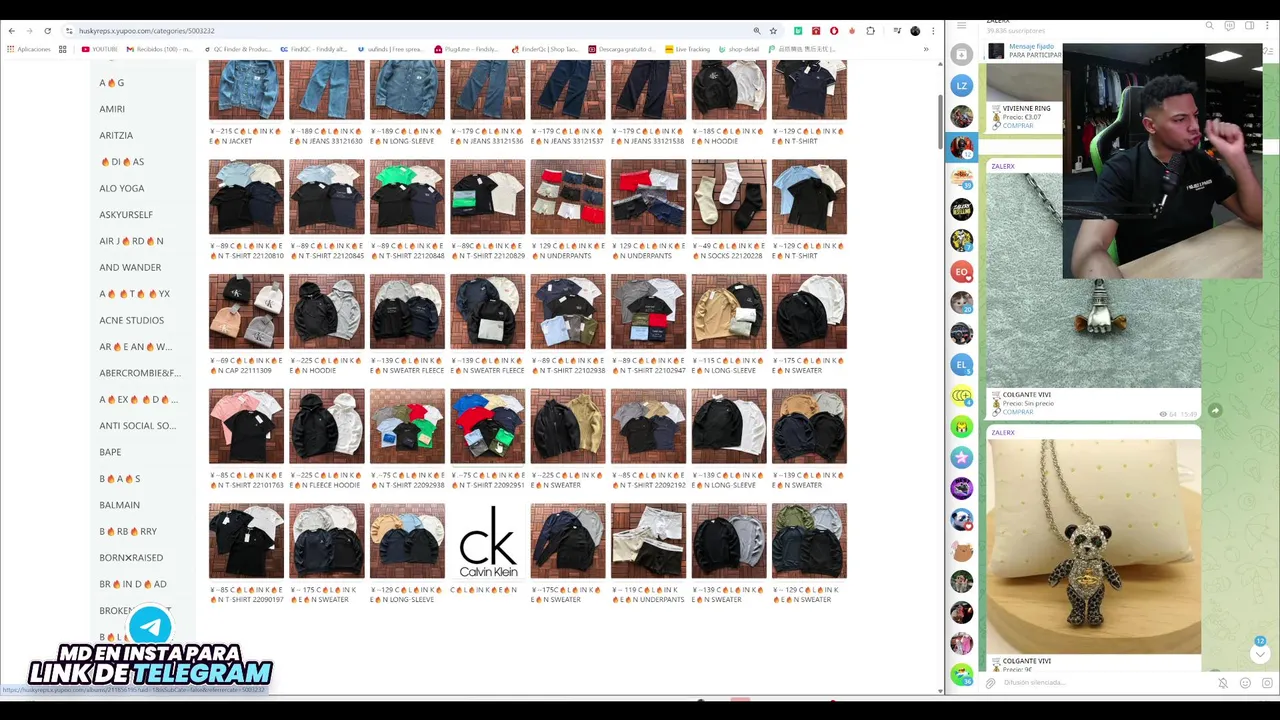1280x720 pixels.
Task: Select BALMAIN category
Action: coord(120,505)
